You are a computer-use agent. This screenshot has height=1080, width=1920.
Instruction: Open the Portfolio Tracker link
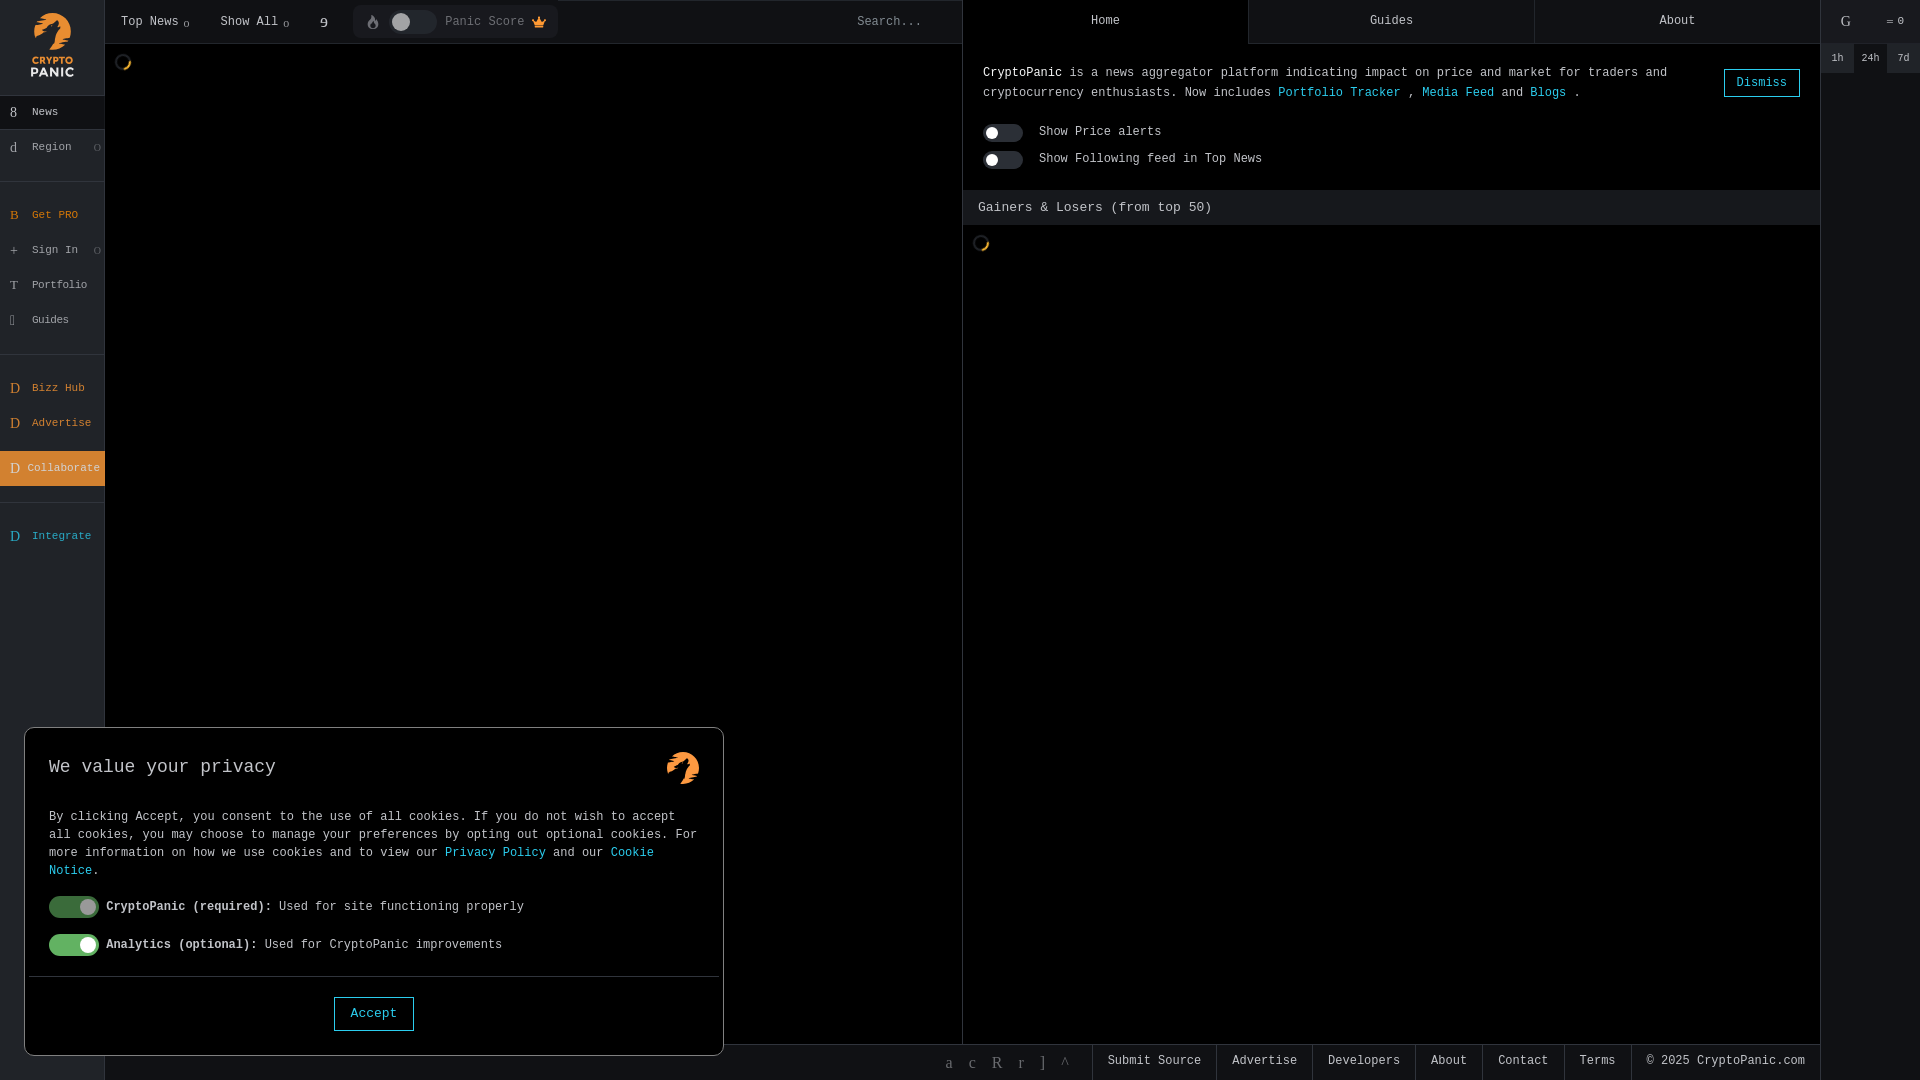[1339, 93]
